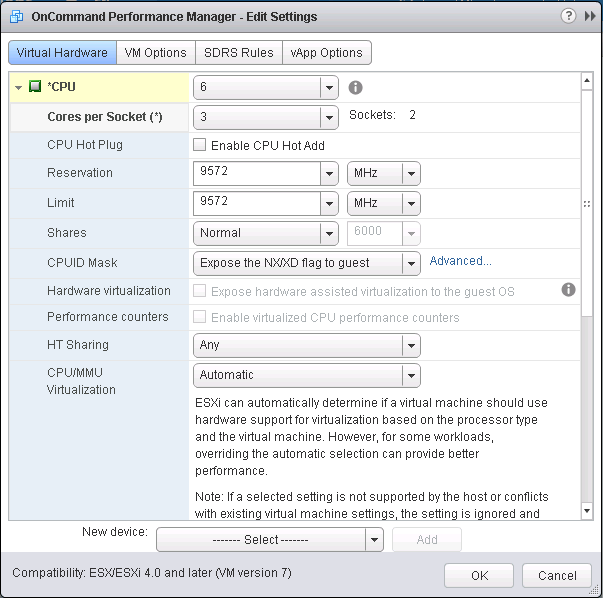
Task: Open the Reservation value dropdown arrow
Action: tap(329, 173)
